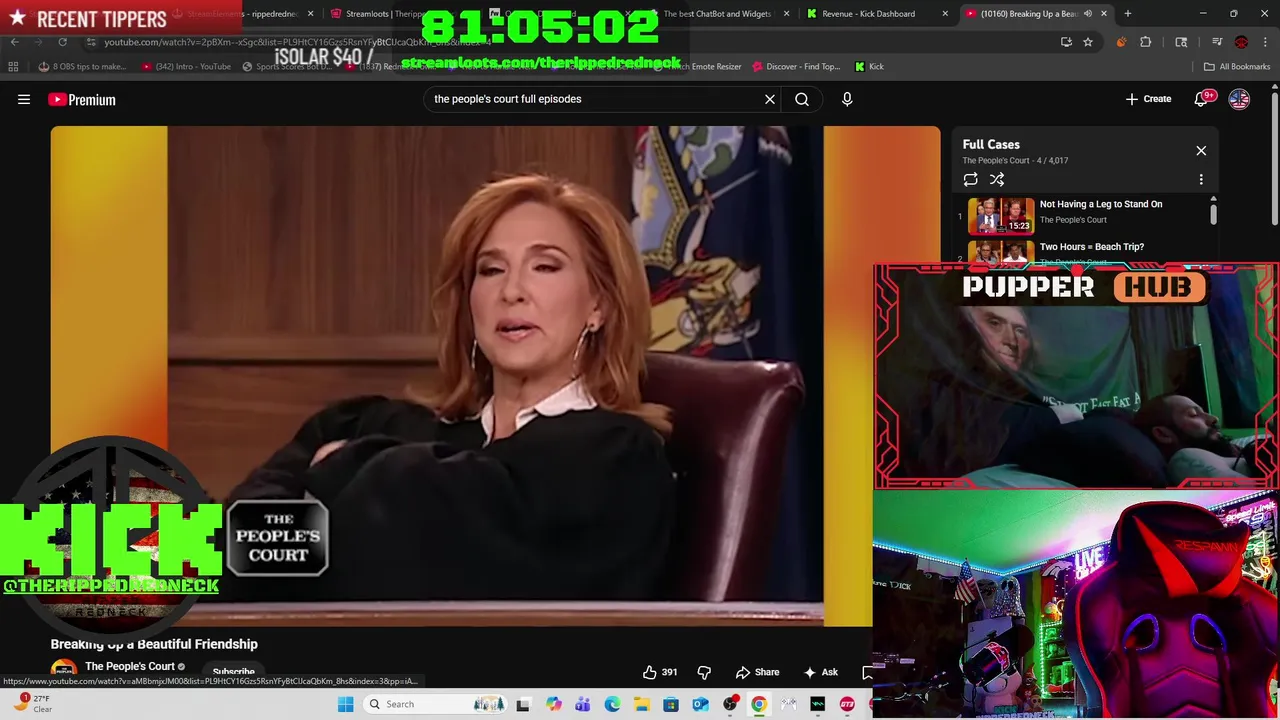Click the address bar URL

297,42
